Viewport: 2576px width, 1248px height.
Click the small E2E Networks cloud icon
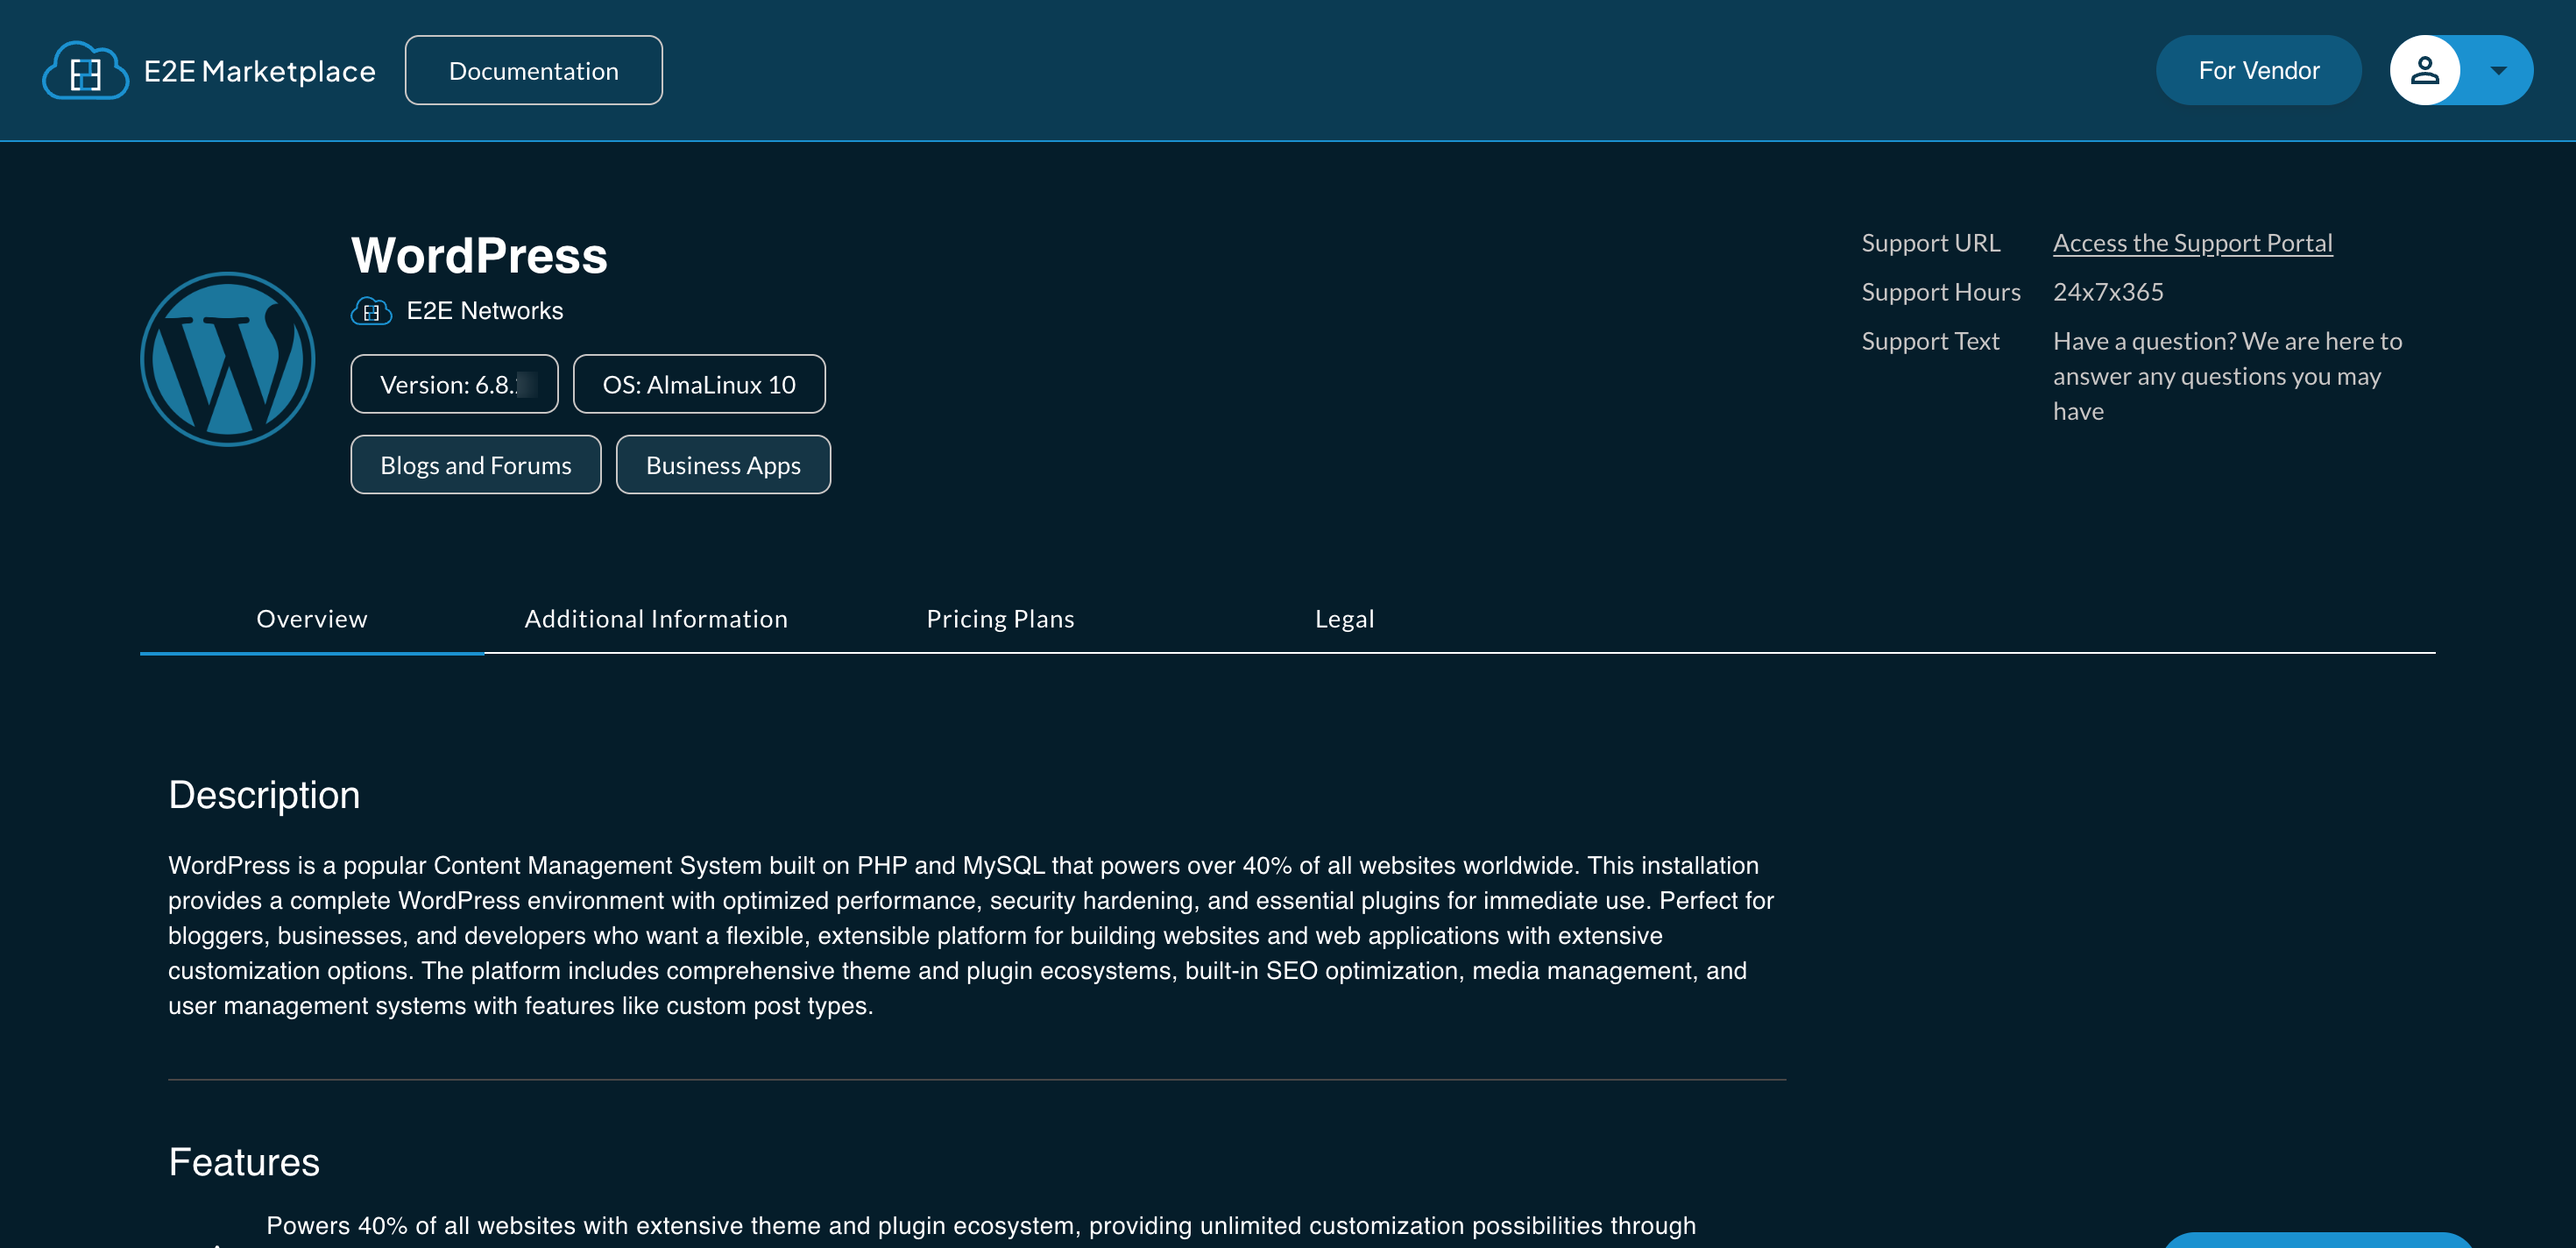click(x=371, y=311)
